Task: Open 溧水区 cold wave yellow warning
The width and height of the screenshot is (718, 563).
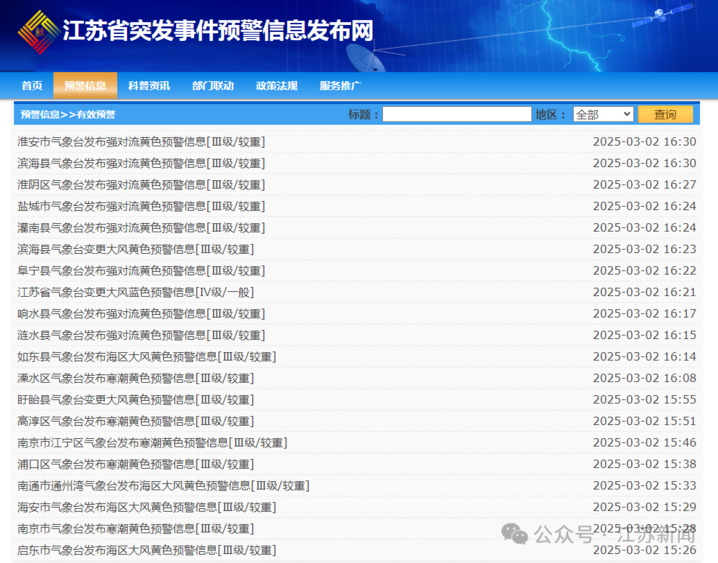Action: [136, 378]
